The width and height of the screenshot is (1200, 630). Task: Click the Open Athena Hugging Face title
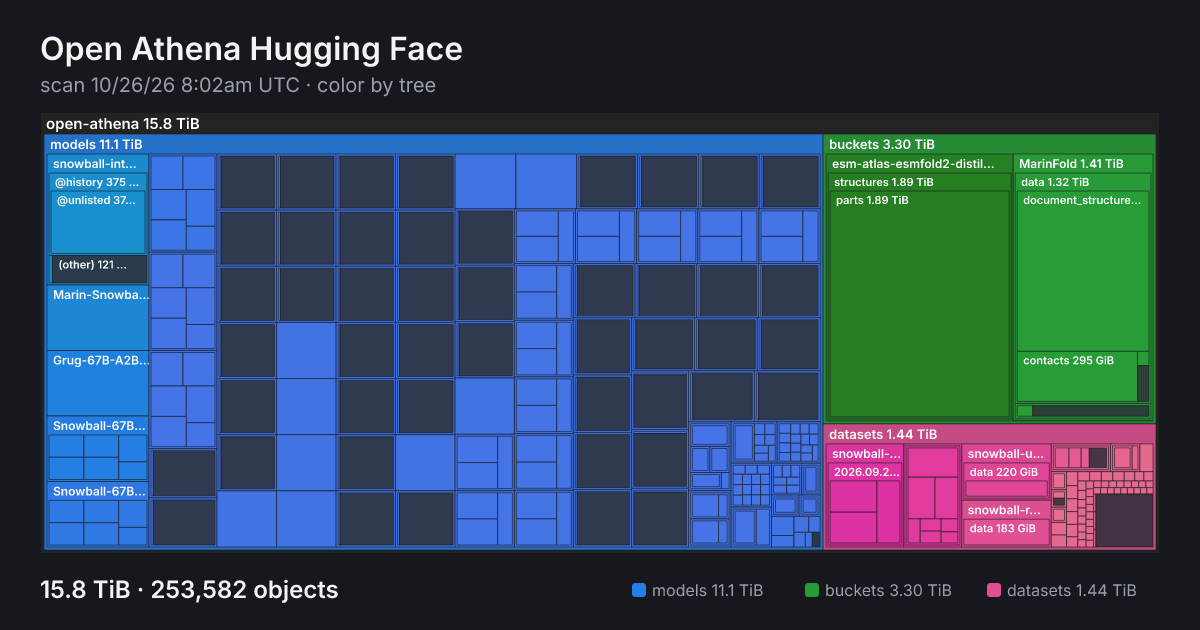(251, 48)
